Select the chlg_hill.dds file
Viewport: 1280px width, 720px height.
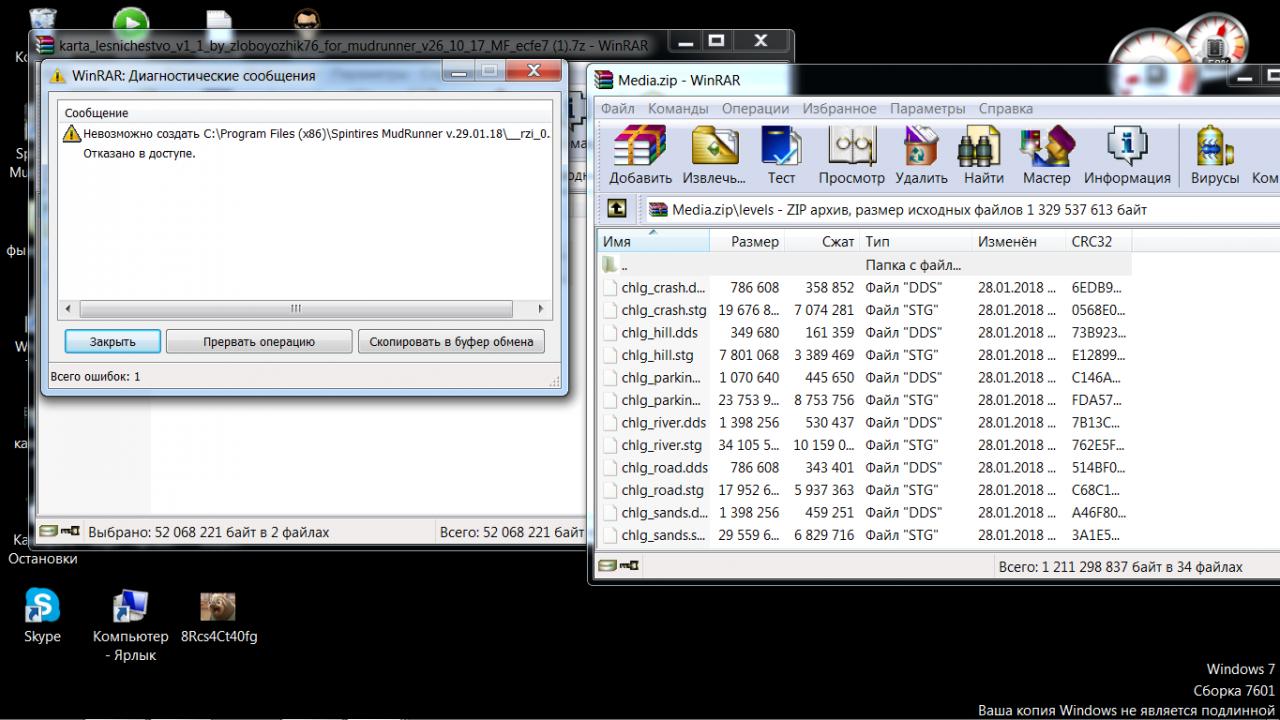[x=865, y=332]
